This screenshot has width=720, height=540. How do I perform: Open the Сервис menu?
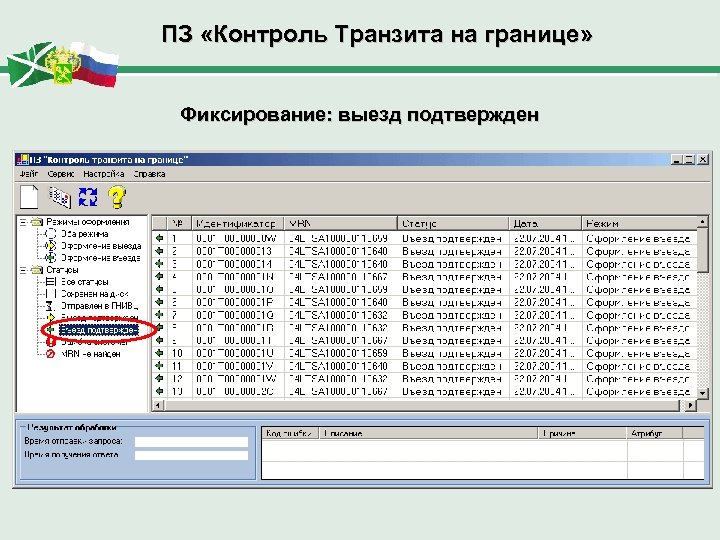click(61, 174)
